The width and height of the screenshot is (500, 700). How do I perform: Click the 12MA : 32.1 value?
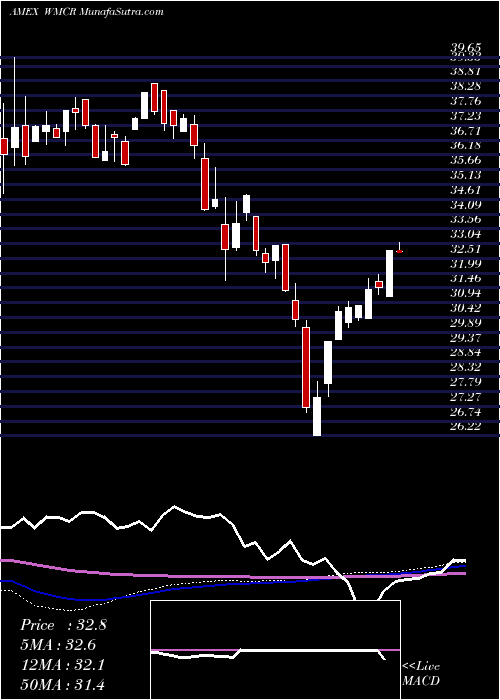(62, 665)
